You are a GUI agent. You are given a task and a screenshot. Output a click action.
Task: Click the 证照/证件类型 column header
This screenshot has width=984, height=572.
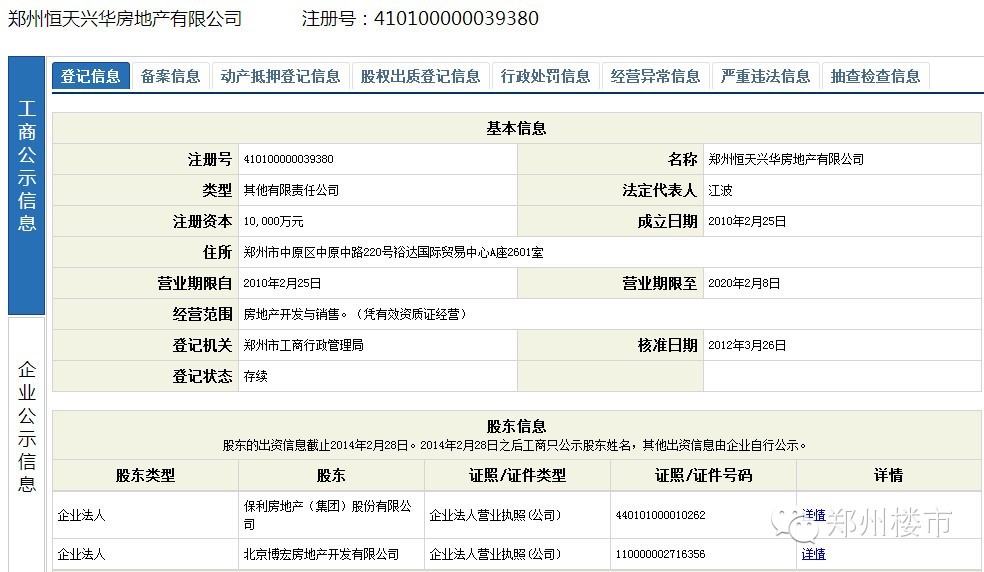pos(518,475)
